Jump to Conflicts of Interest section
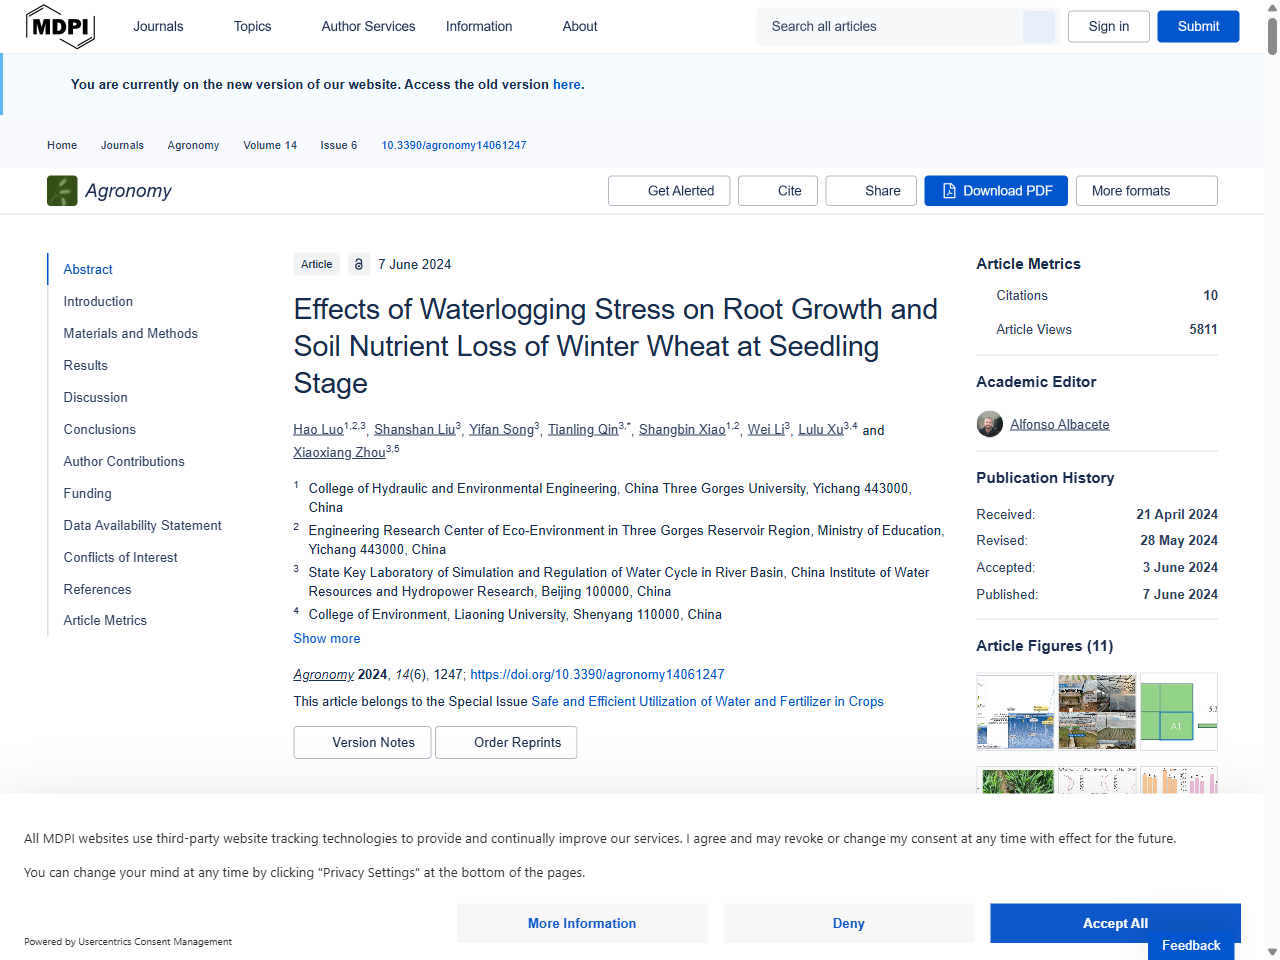1280x960 pixels. 120,557
